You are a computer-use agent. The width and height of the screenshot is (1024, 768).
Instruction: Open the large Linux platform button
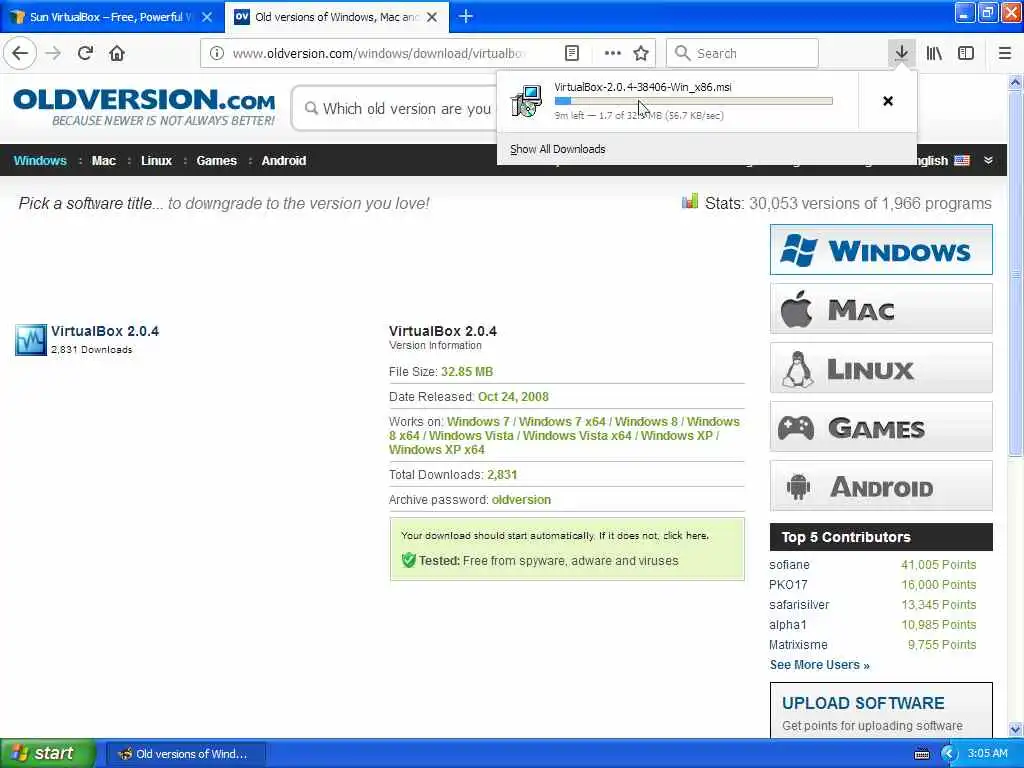[x=881, y=368]
